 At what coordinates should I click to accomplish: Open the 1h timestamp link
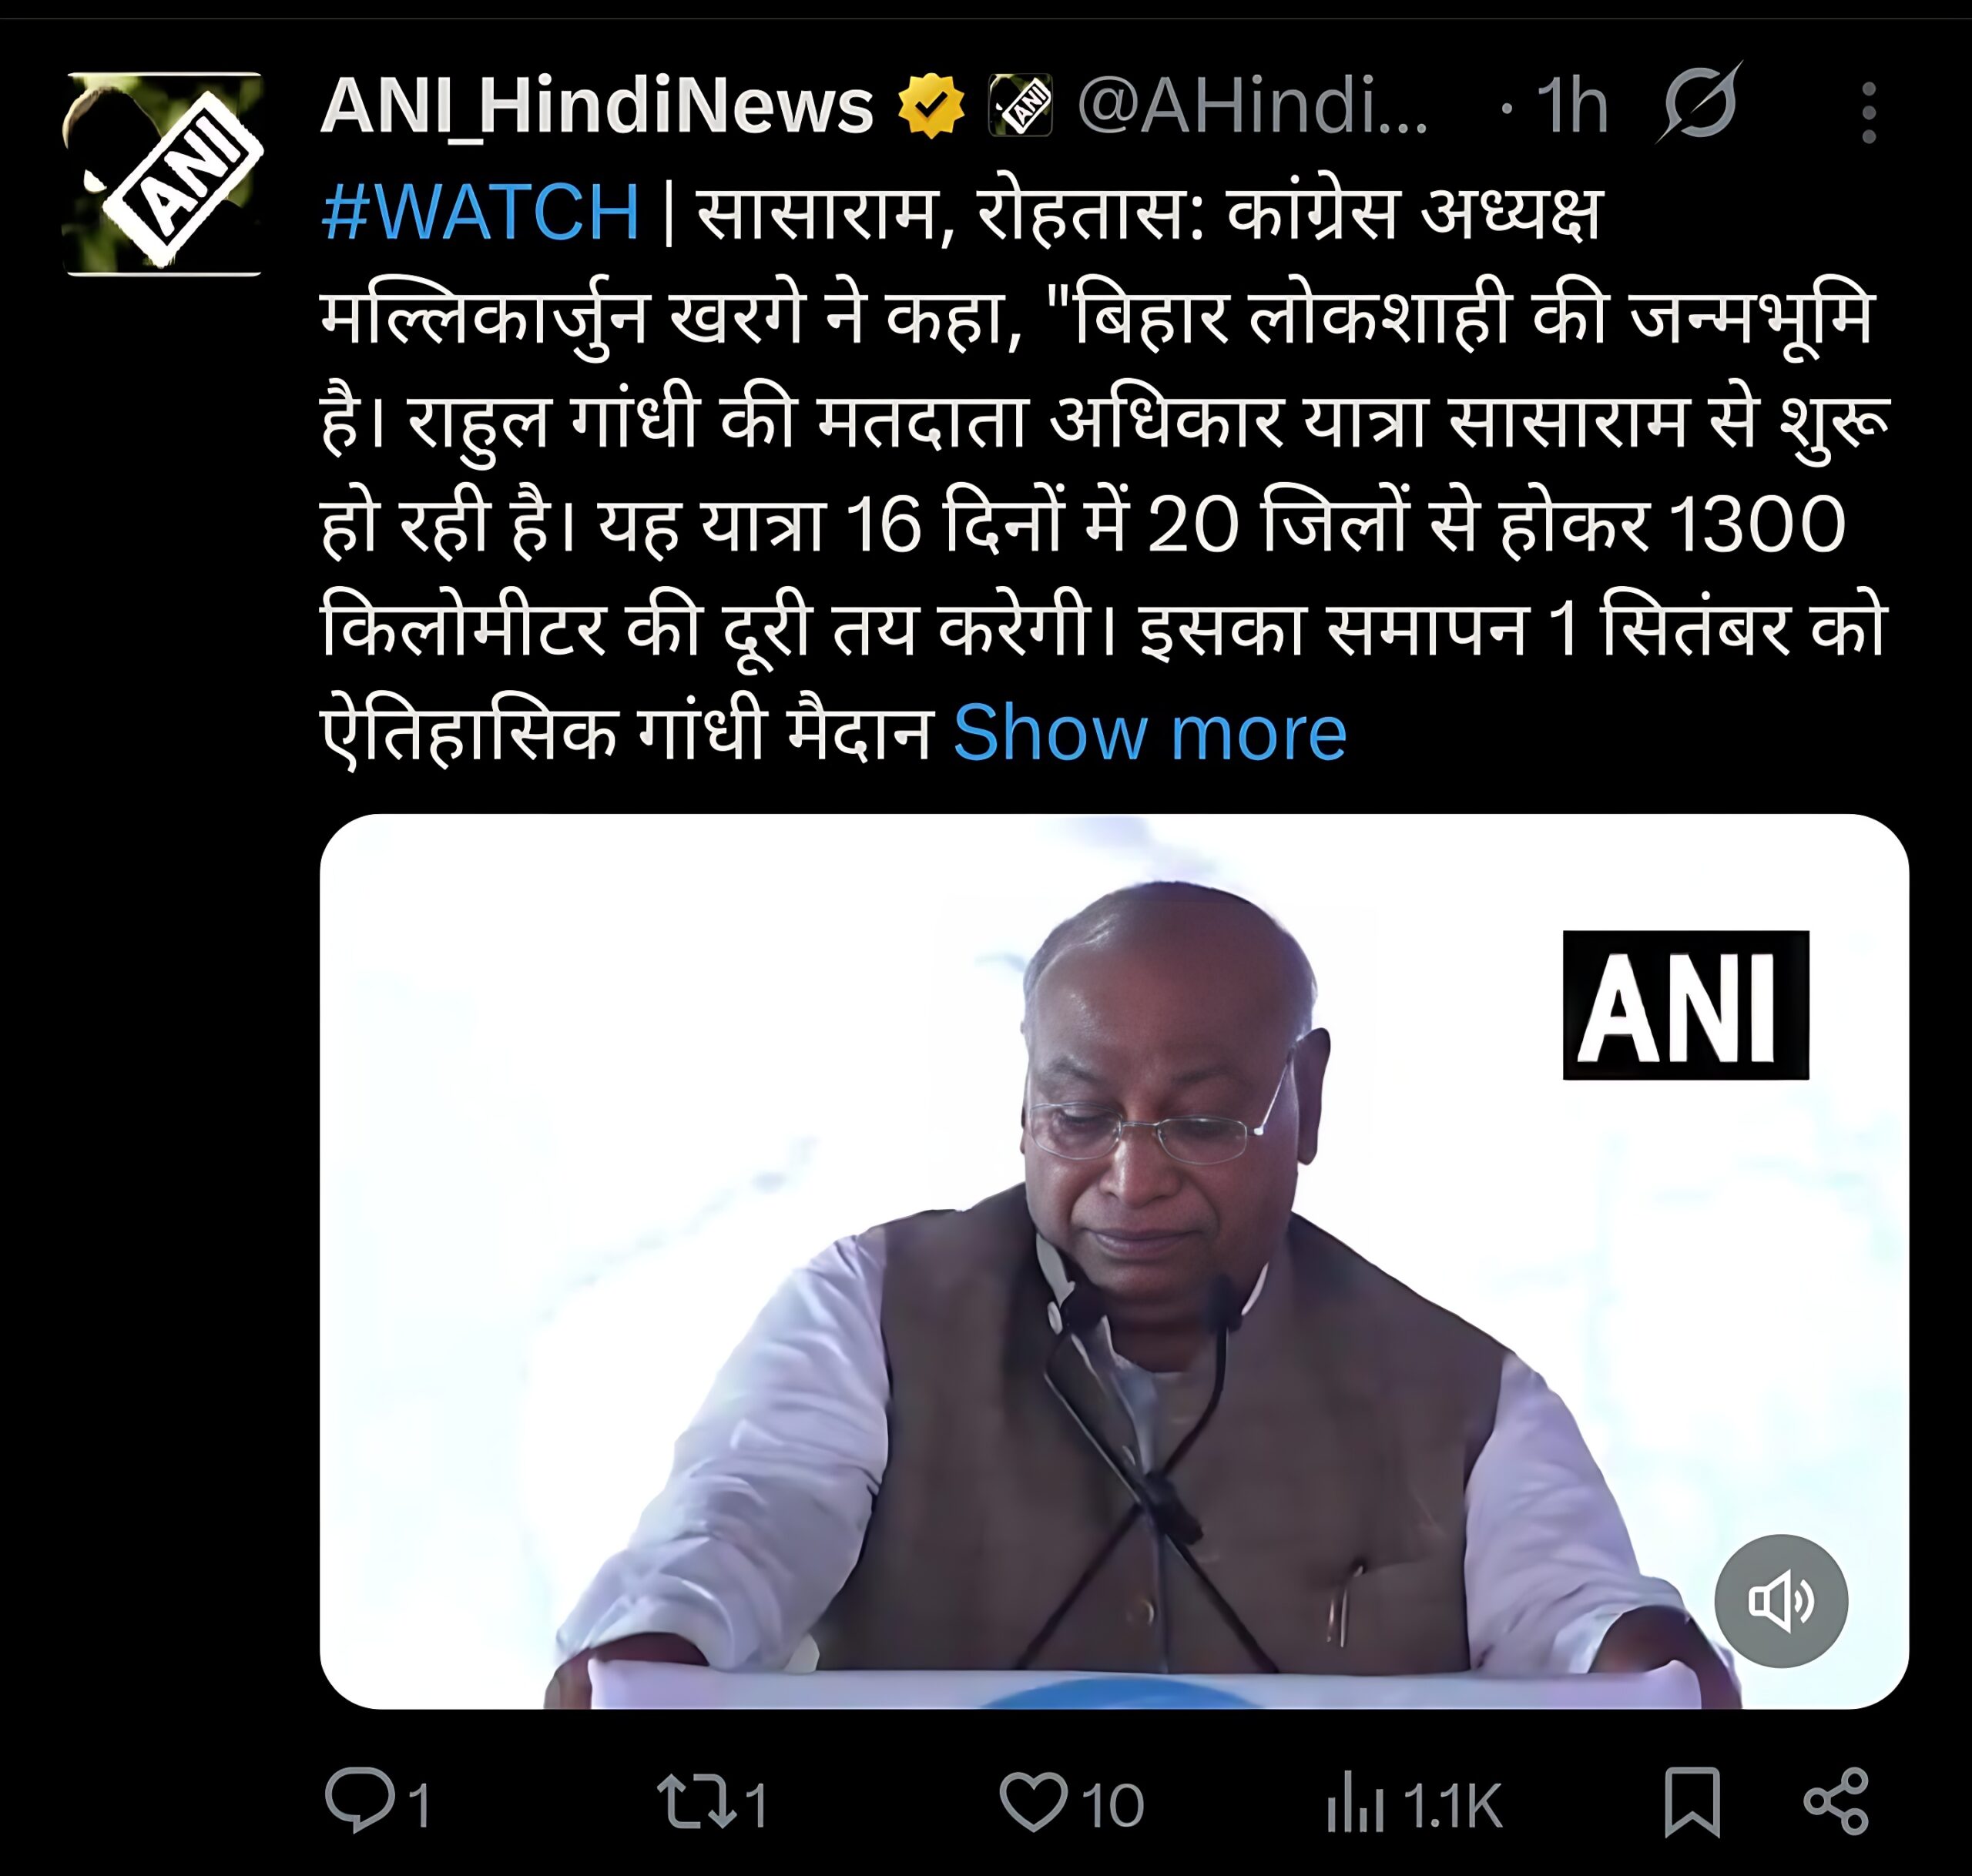pos(1573,105)
